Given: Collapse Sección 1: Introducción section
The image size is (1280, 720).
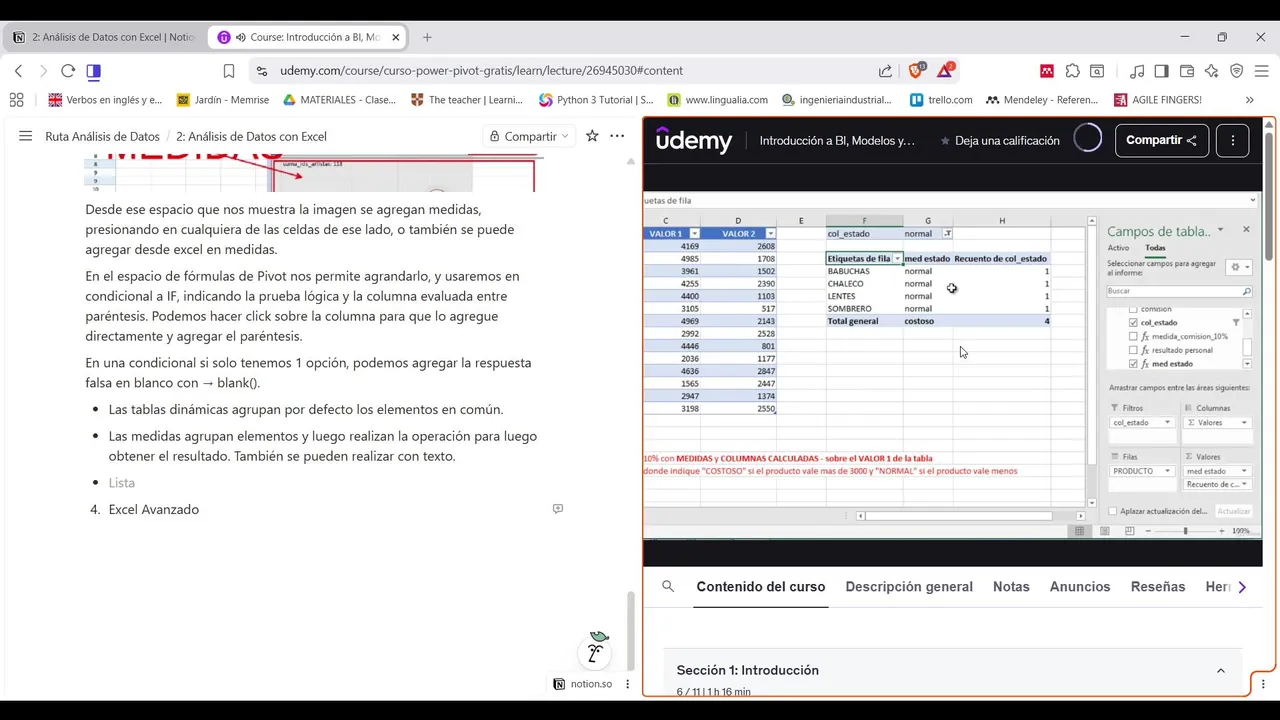Looking at the screenshot, I should click(1220, 671).
